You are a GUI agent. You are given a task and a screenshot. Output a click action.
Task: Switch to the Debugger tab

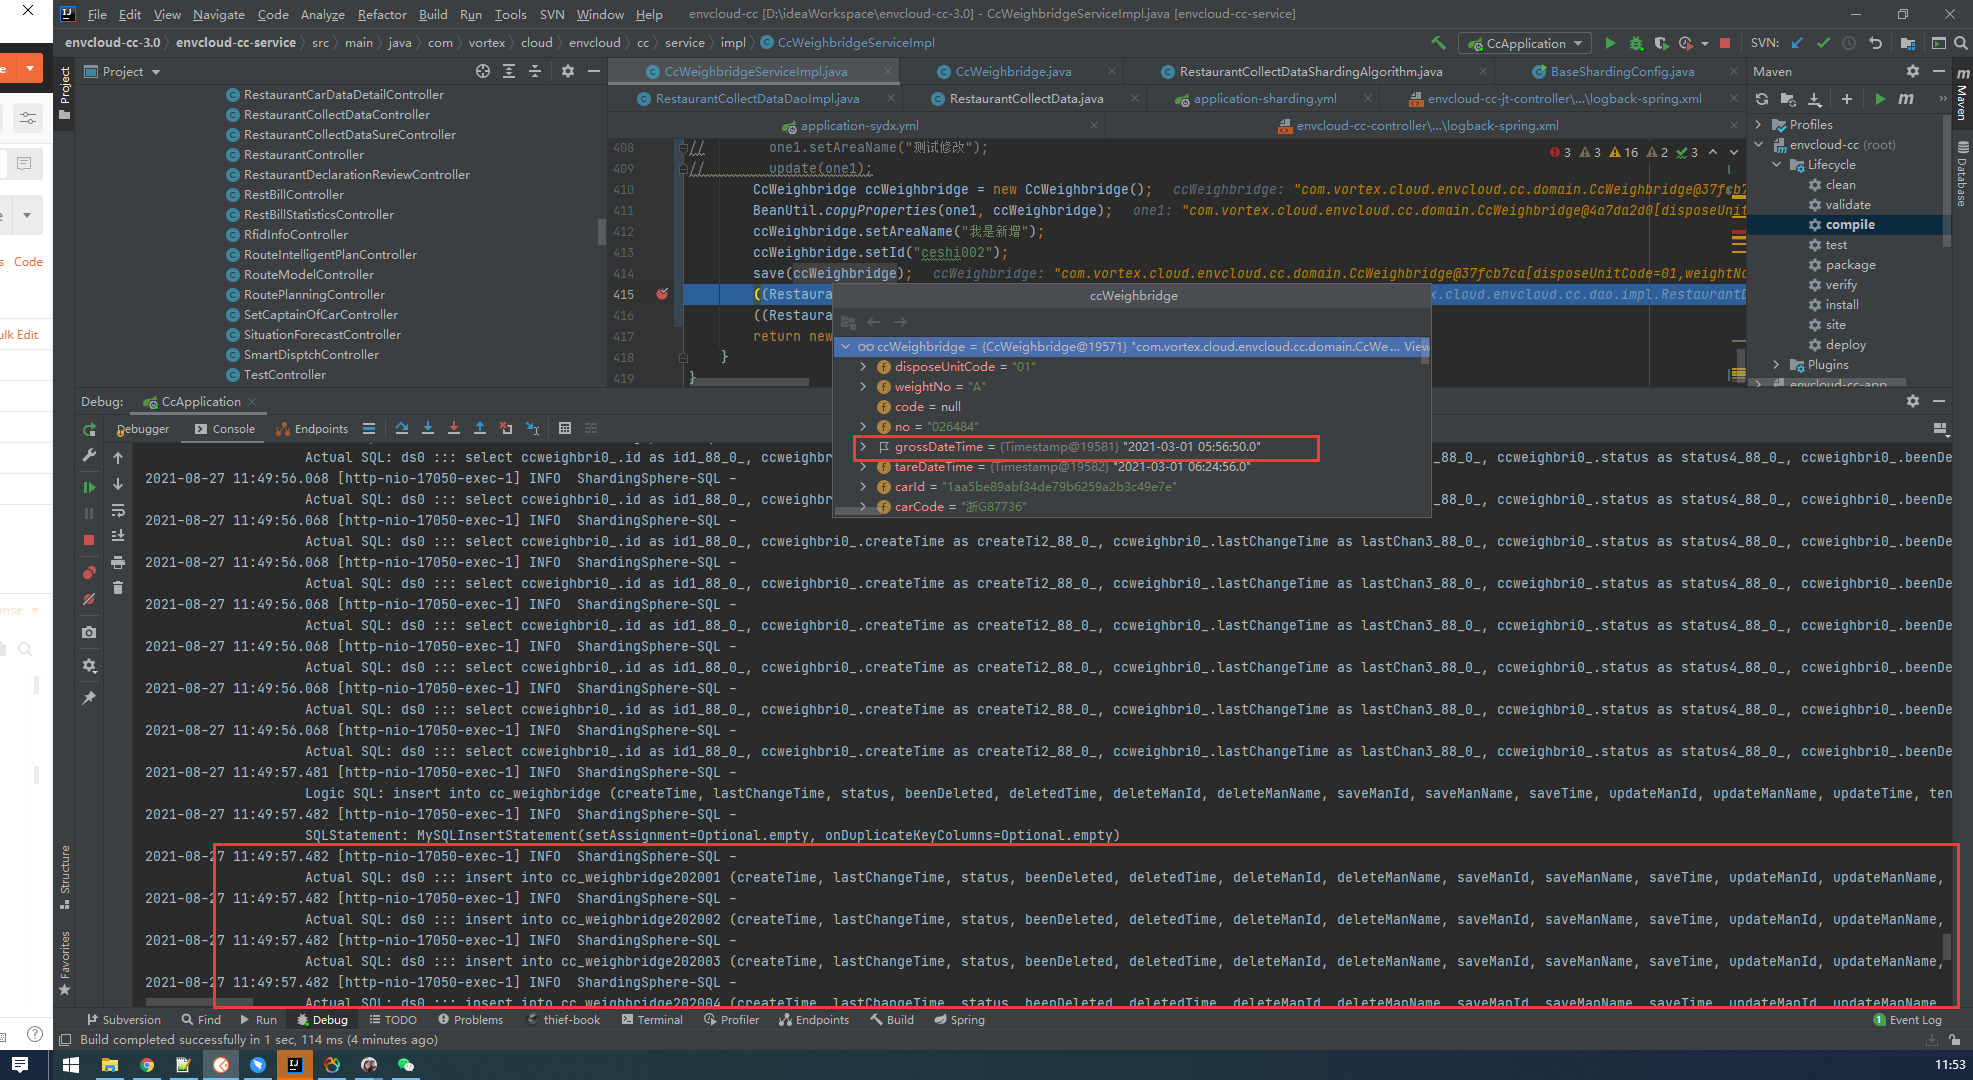point(143,429)
